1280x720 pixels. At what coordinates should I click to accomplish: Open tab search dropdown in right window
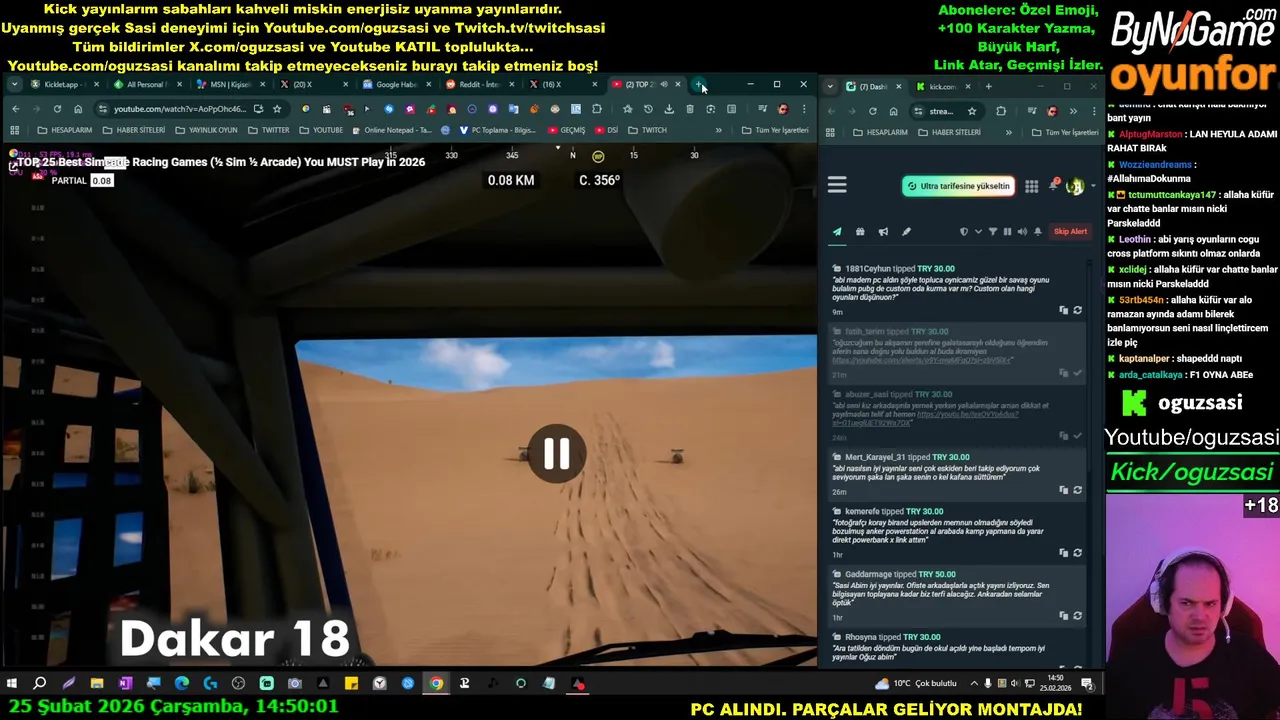pos(830,87)
